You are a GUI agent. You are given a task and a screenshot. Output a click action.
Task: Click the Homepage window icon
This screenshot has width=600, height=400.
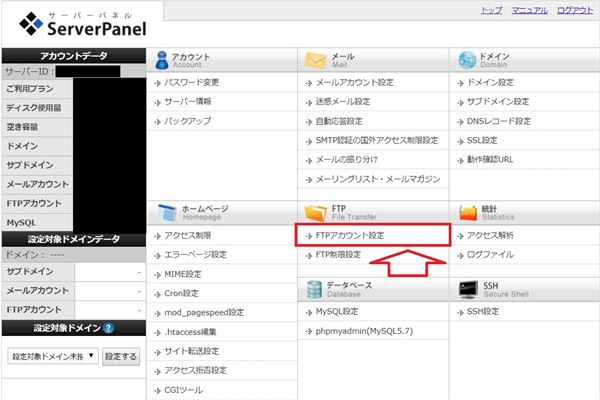tap(167, 212)
